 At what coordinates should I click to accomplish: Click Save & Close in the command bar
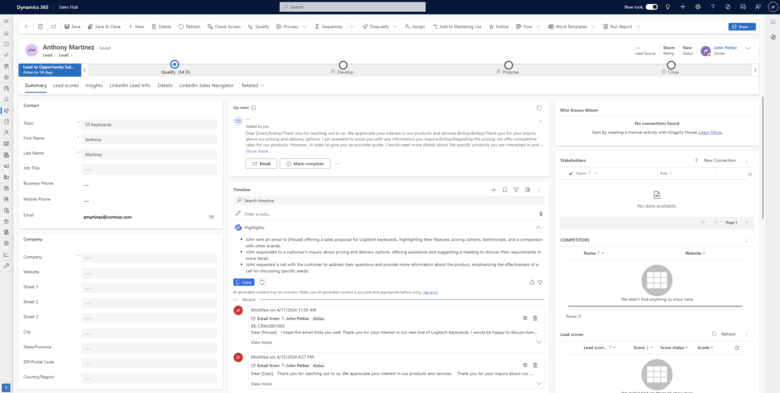pyautogui.click(x=104, y=27)
